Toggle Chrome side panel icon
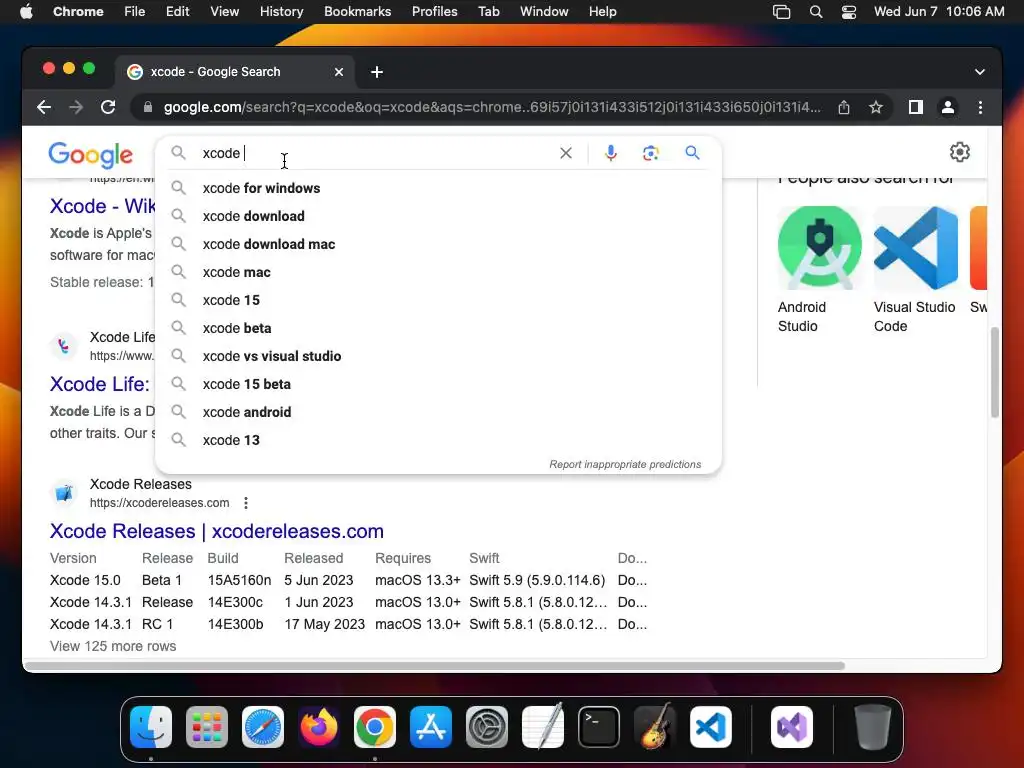The height and width of the screenshot is (768, 1024). tap(916, 107)
